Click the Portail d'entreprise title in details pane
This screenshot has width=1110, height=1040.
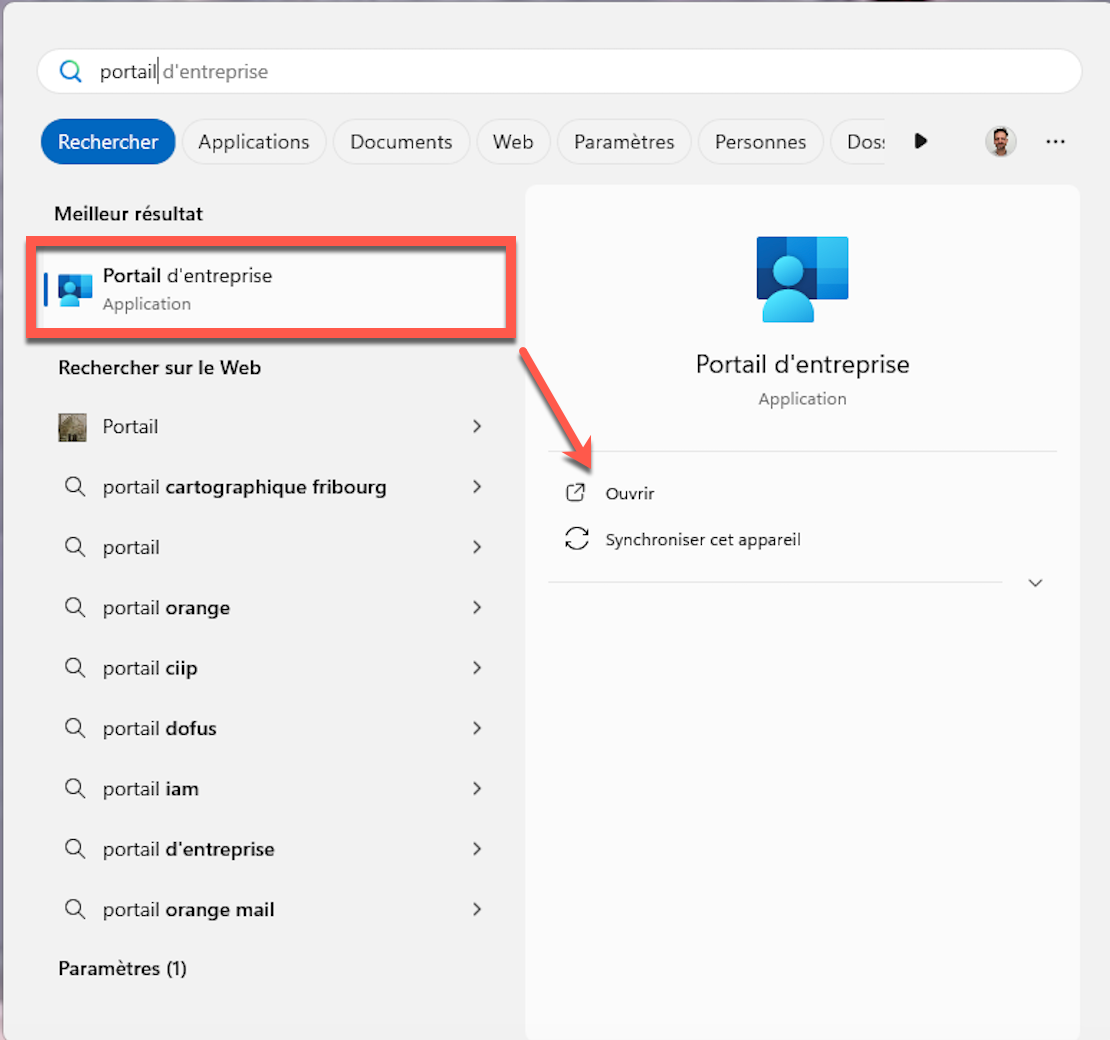click(x=802, y=365)
